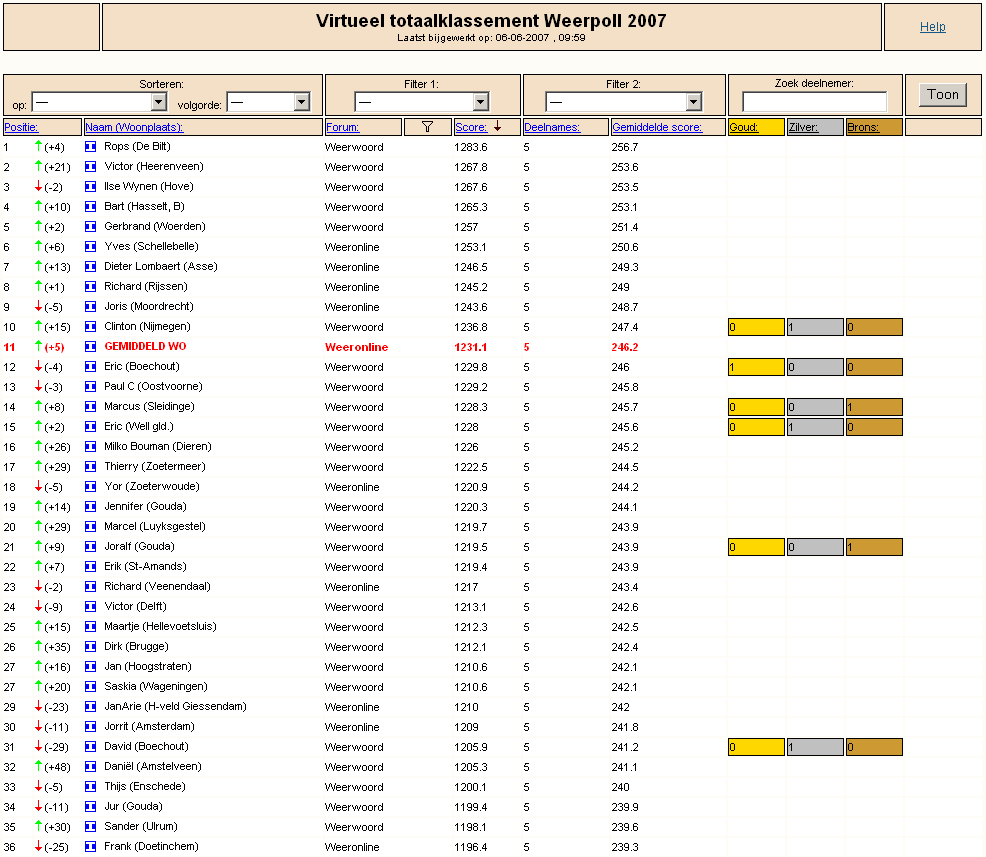Expand the Filter 2 dropdown
The width and height of the screenshot is (986, 857).
click(623, 101)
